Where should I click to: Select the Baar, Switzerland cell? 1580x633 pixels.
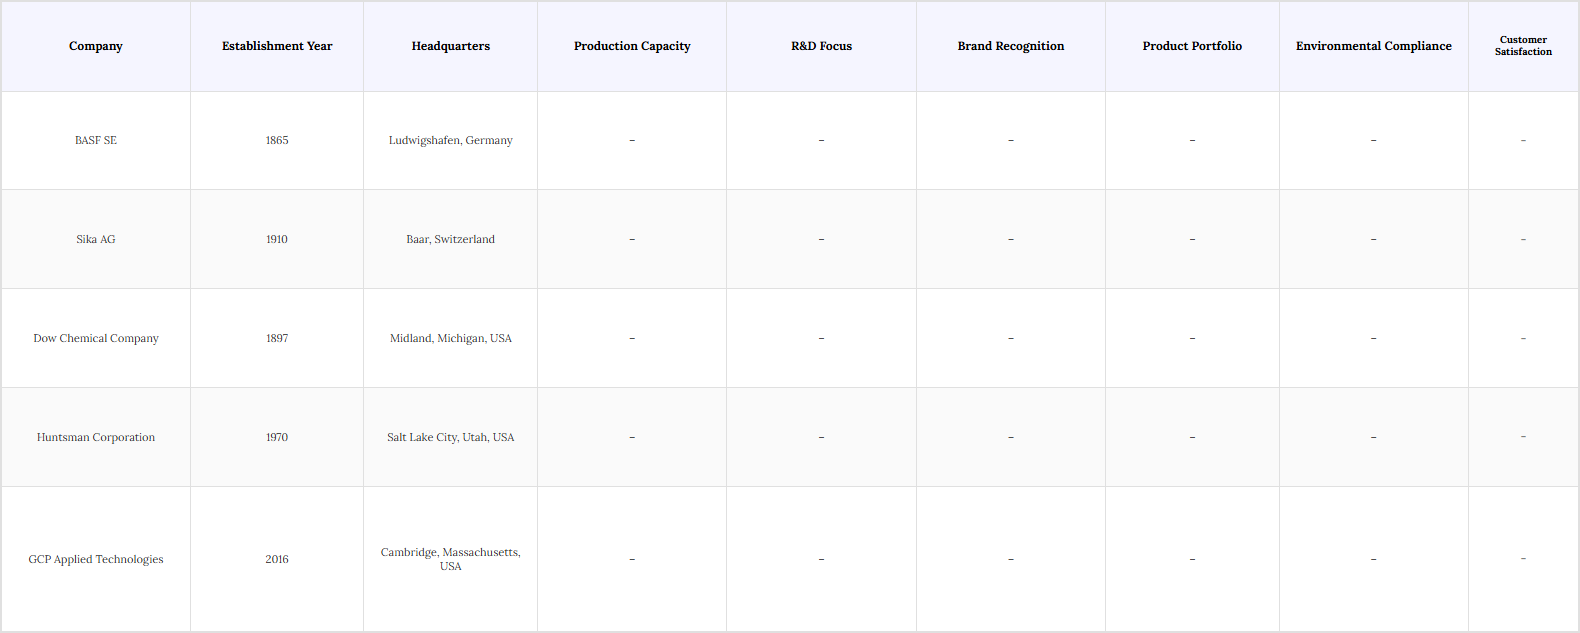451,240
